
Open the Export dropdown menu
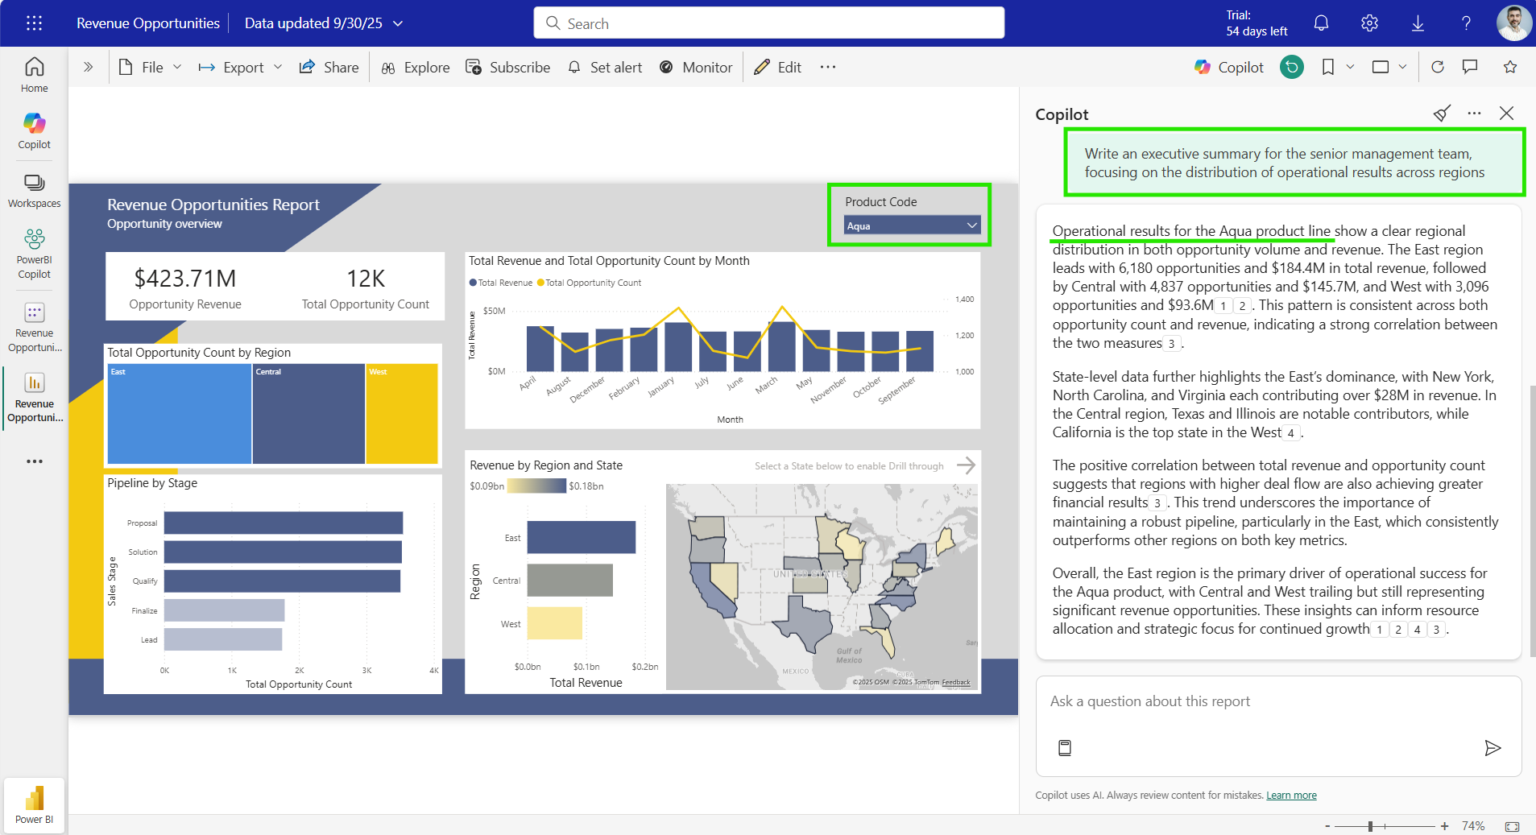240,67
